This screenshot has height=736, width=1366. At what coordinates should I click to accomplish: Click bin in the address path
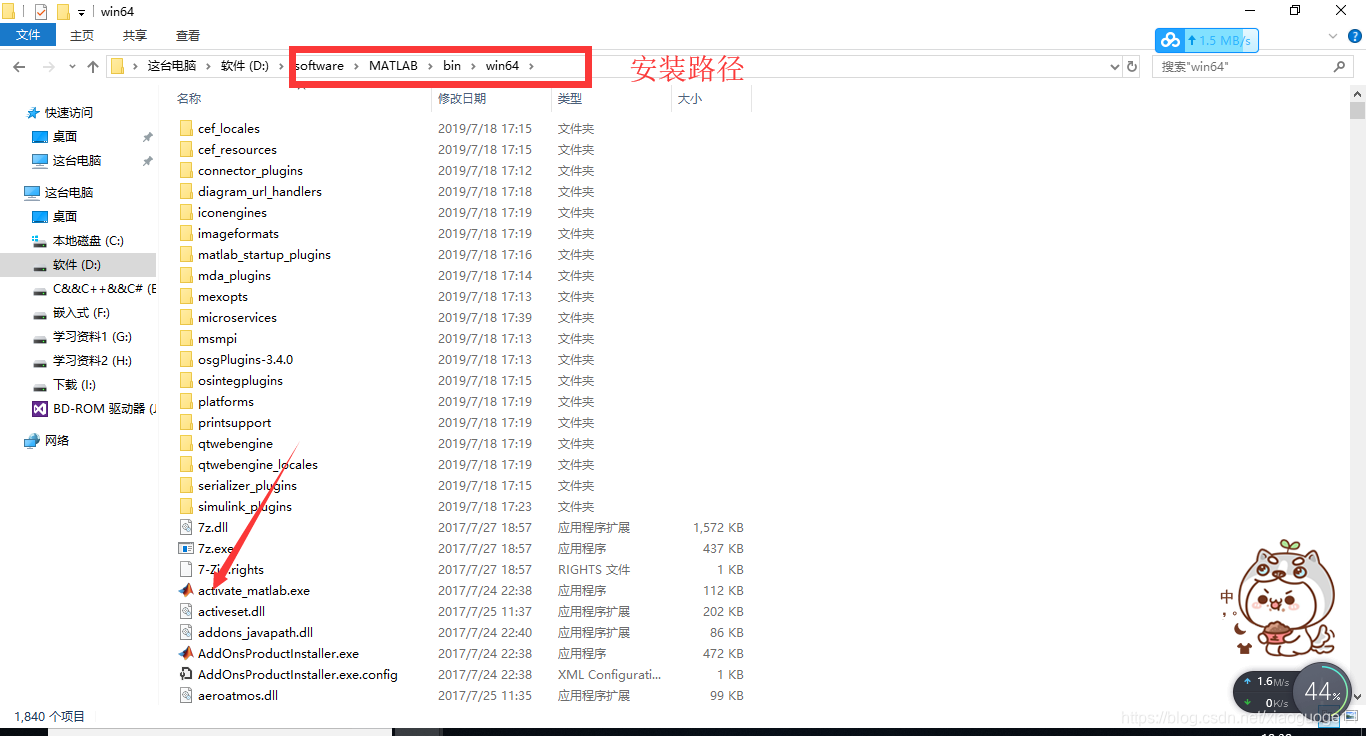(452, 66)
